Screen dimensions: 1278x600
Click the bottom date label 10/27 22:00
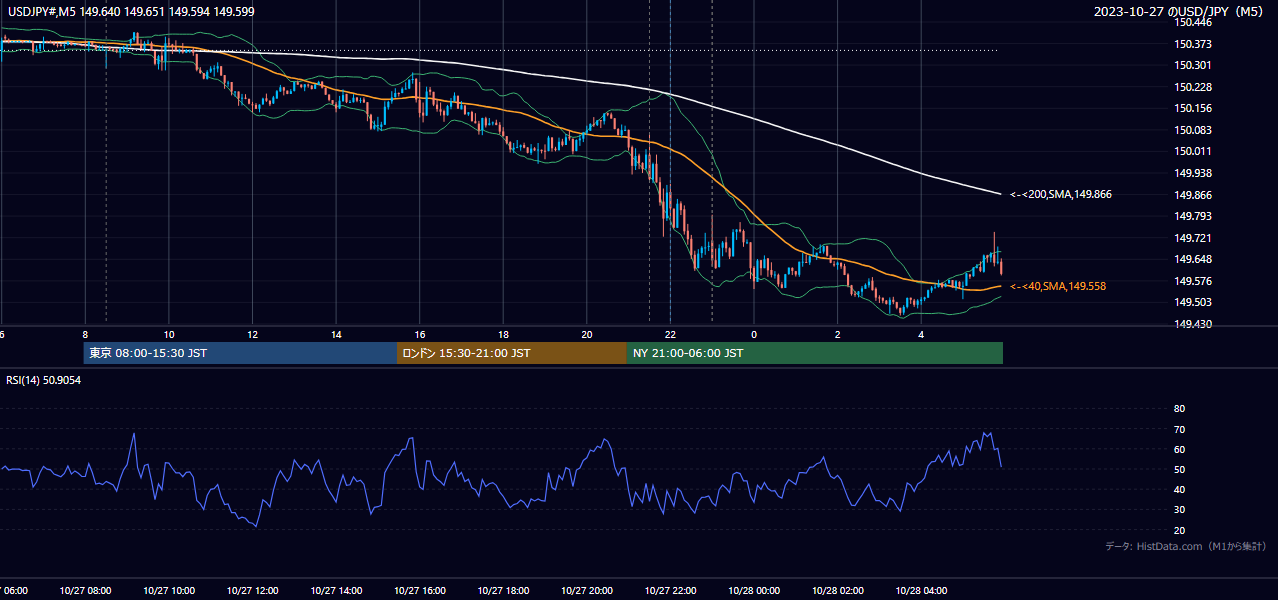pyautogui.click(x=670, y=591)
